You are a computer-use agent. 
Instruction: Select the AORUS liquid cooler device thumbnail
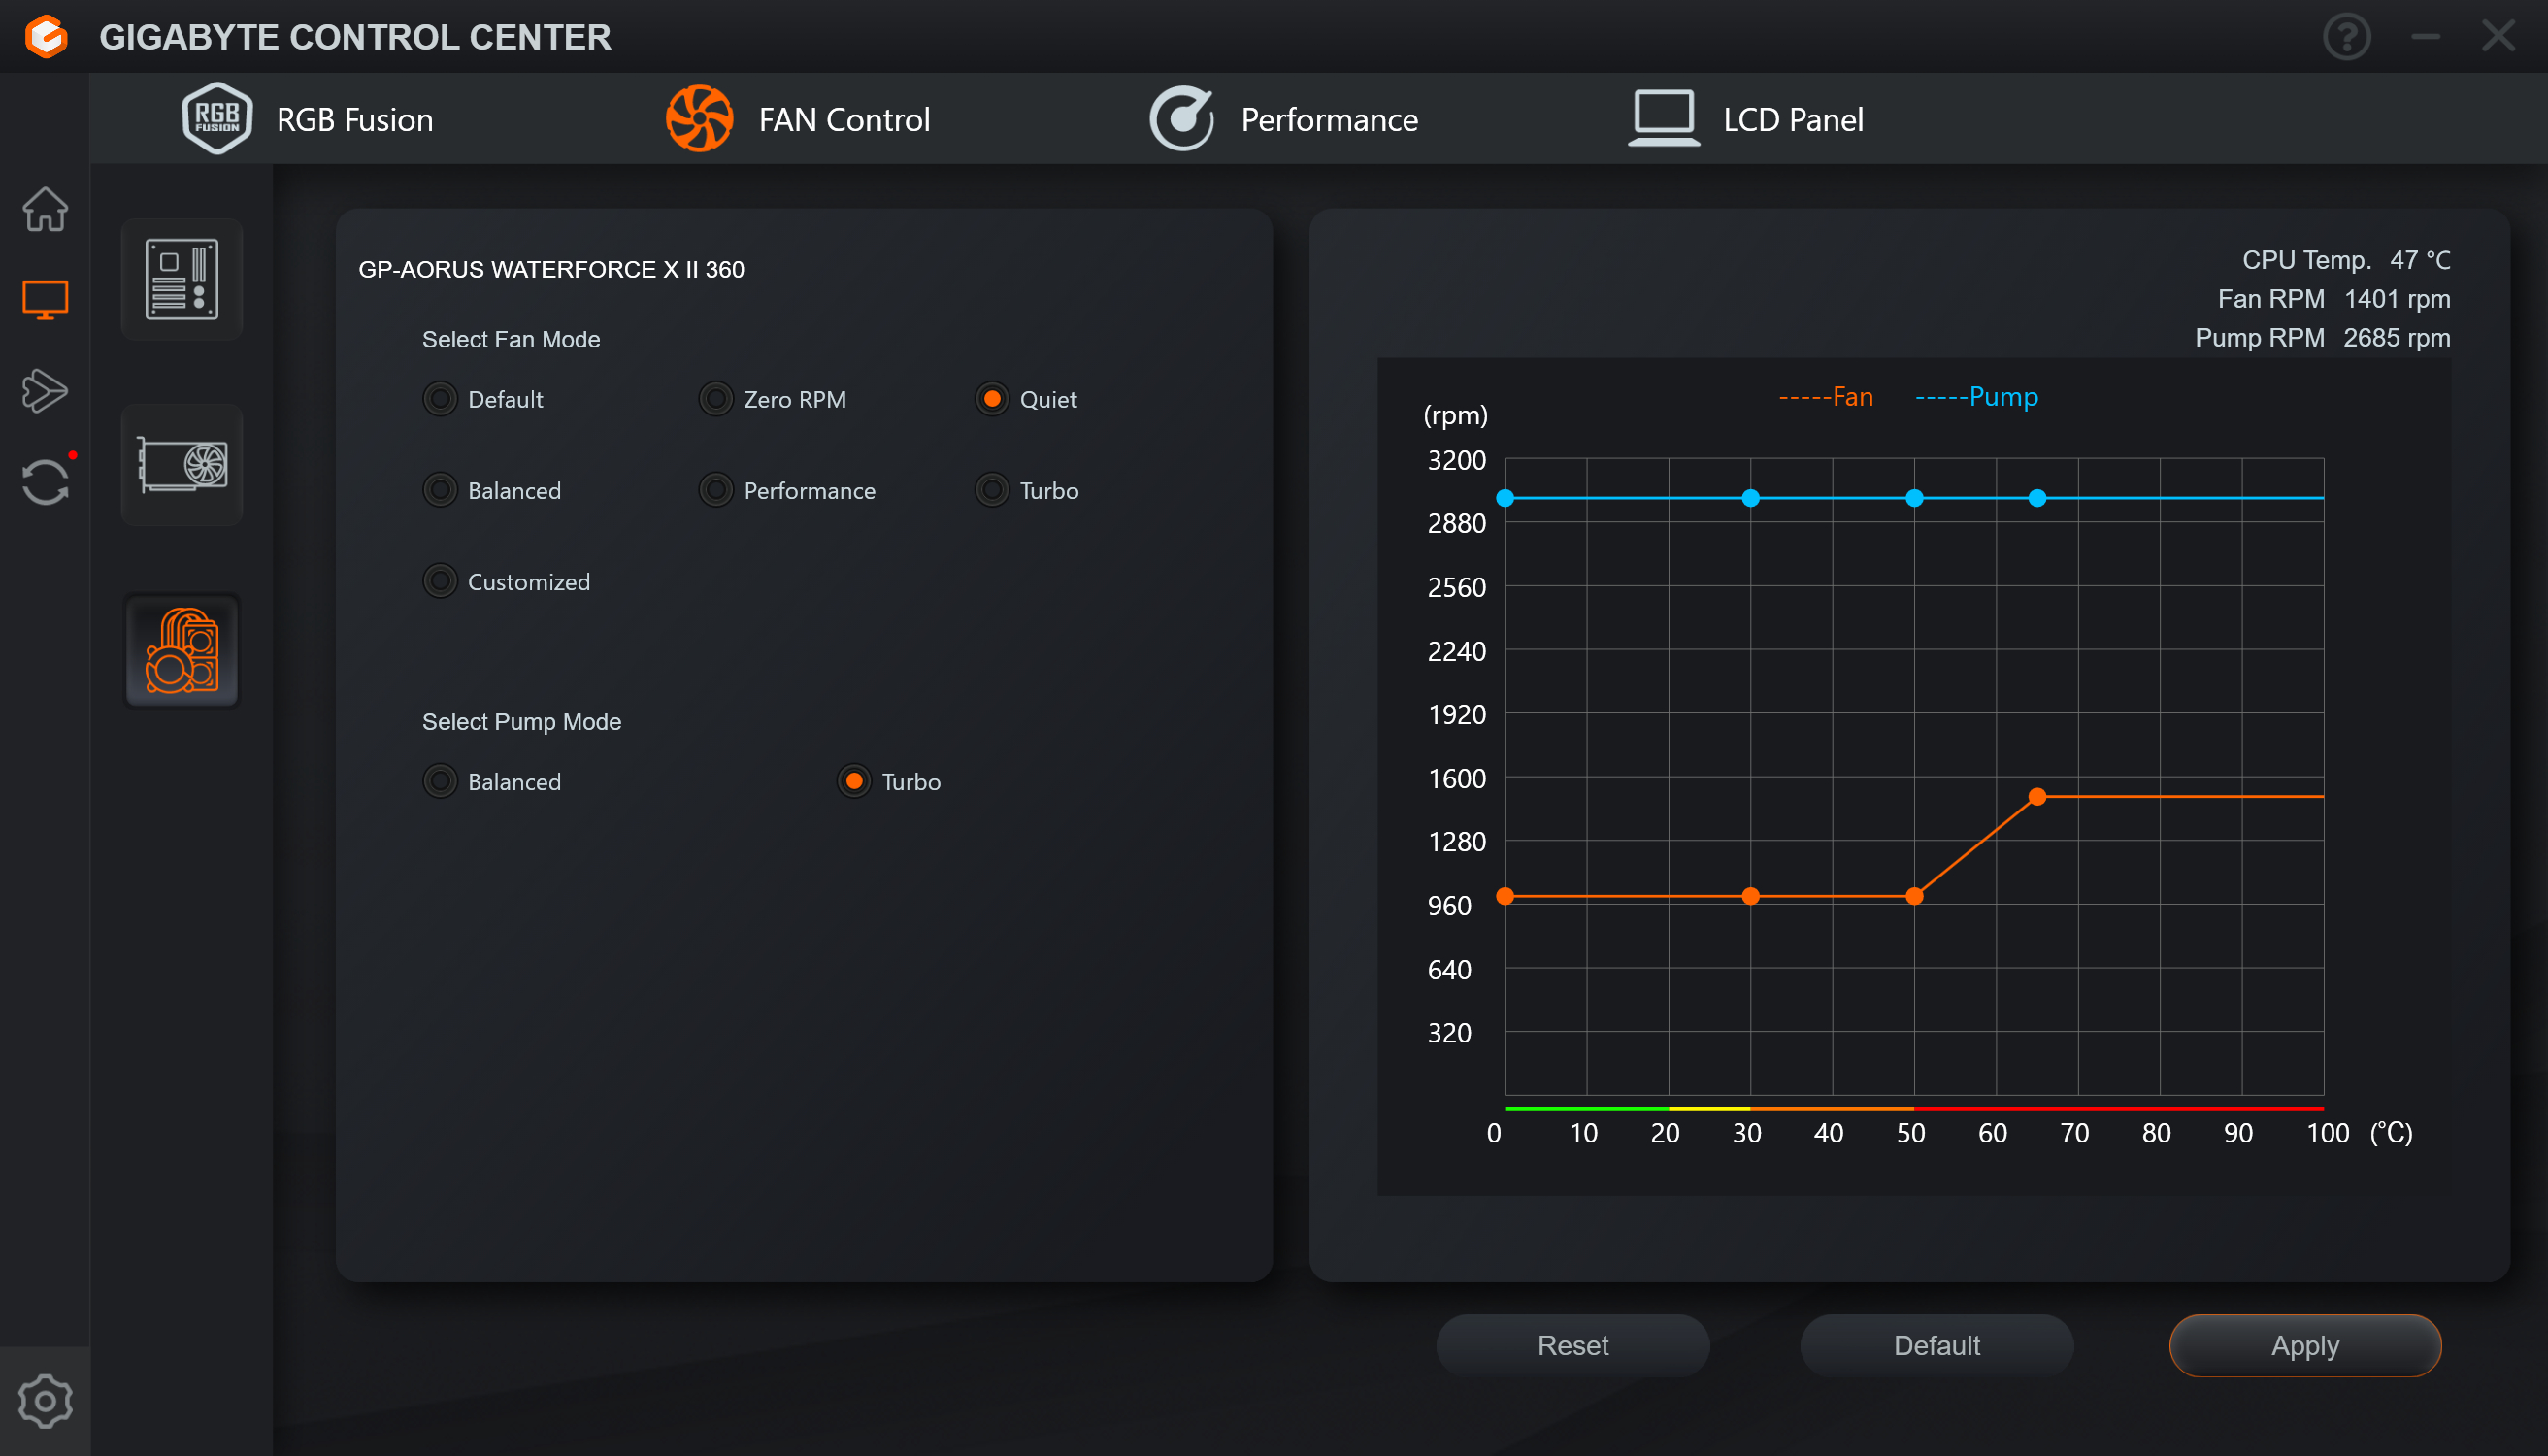(x=182, y=651)
